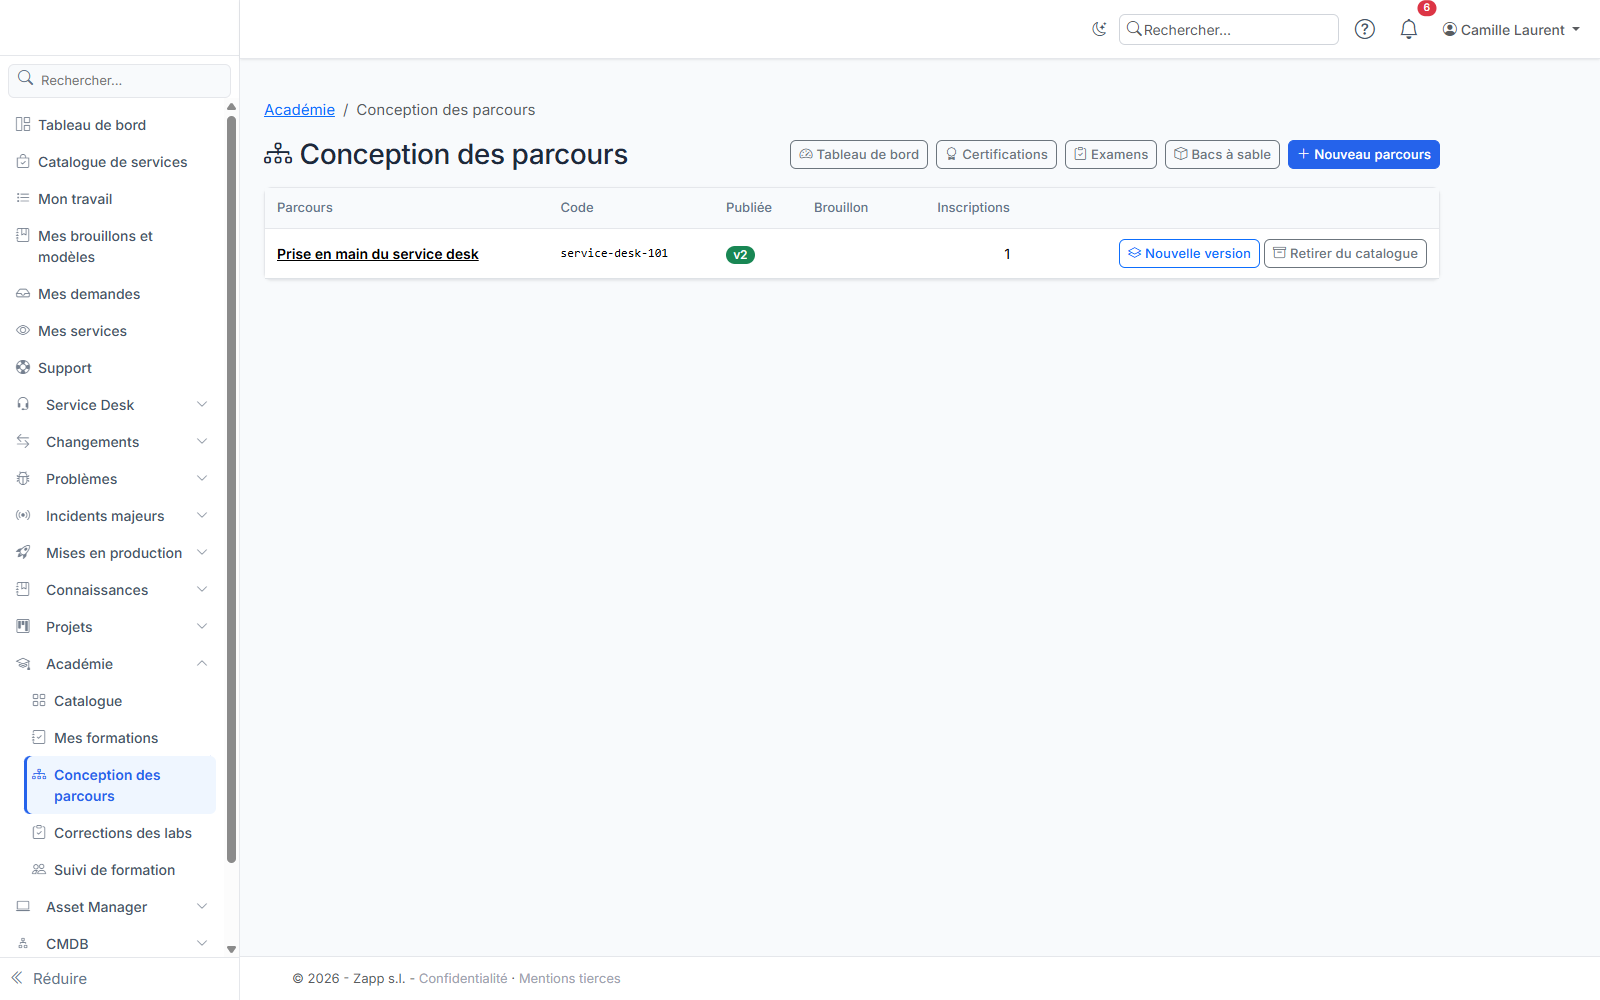The height and width of the screenshot is (1000, 1600).
Task: Click the eye icon for Mes services
Action: point(23,331)
